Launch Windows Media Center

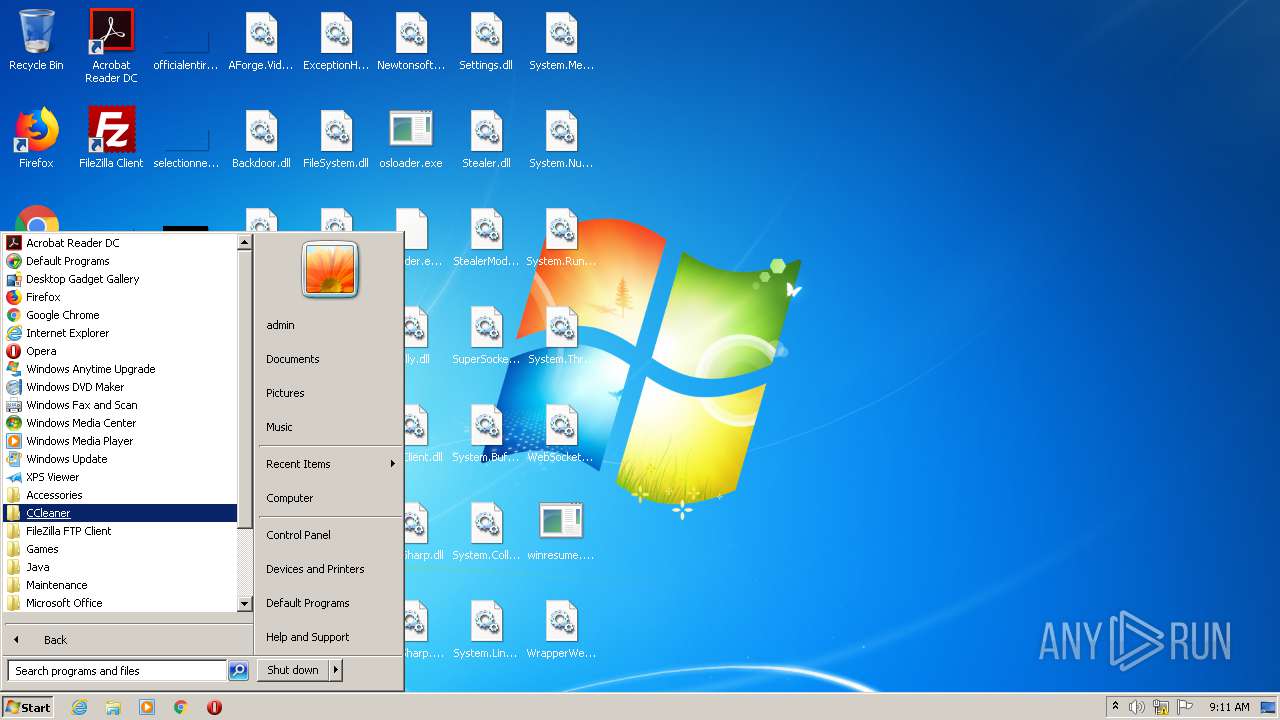pyautogui.click(x=121, y=423)
